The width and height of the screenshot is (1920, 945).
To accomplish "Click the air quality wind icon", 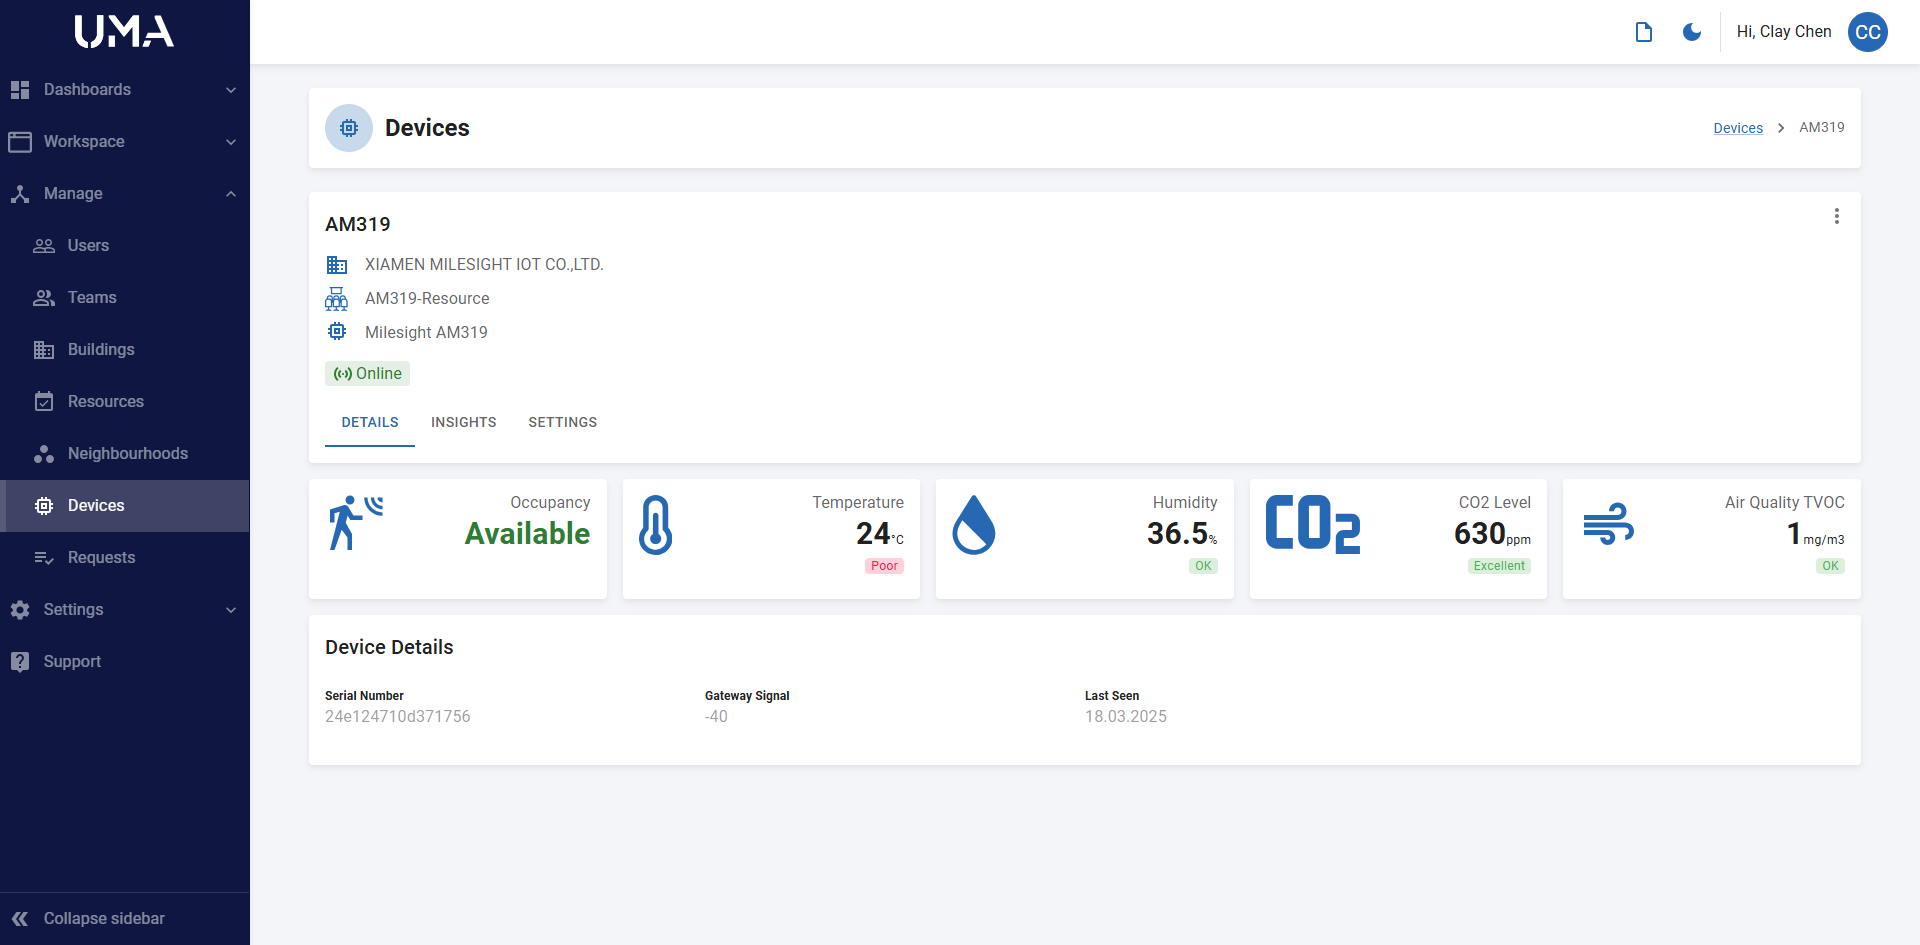I will click(x=1608, y=523).
